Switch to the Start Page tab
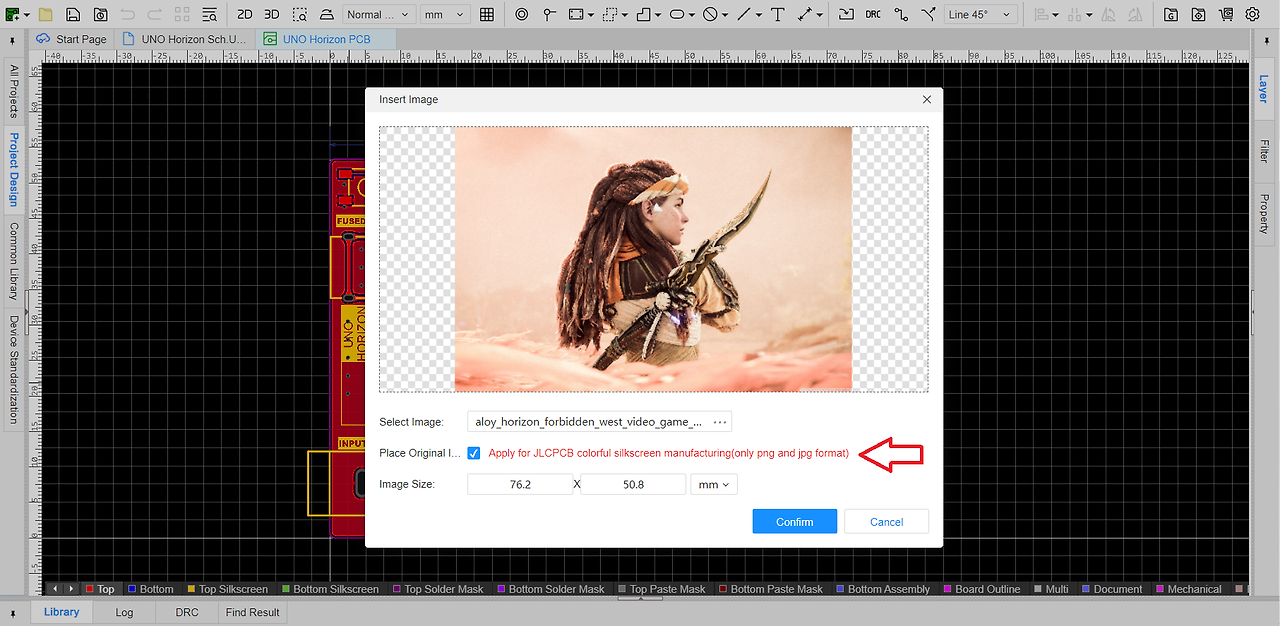Image resolution: width=1280 pixels, height=626 pixels. pyautogui.click(x=71, y=39)
